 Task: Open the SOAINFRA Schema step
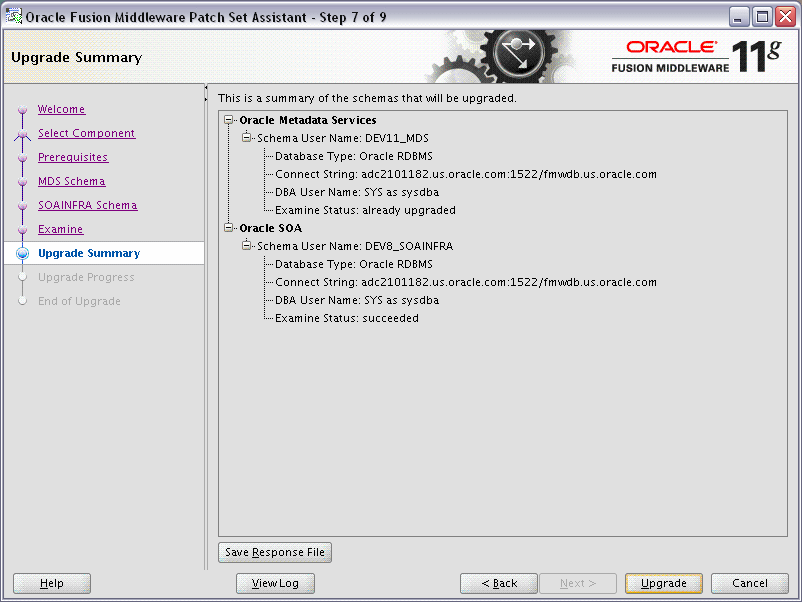point(87,205)
